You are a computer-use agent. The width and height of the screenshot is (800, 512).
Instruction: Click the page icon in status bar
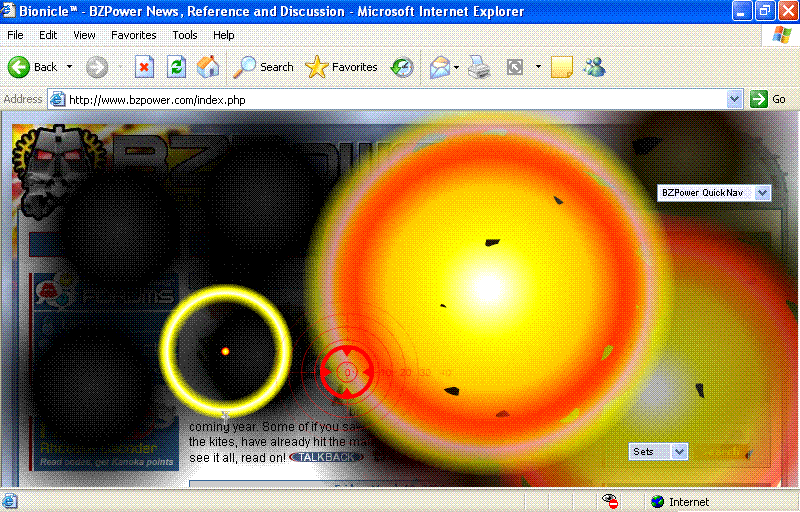click(10, 501)
